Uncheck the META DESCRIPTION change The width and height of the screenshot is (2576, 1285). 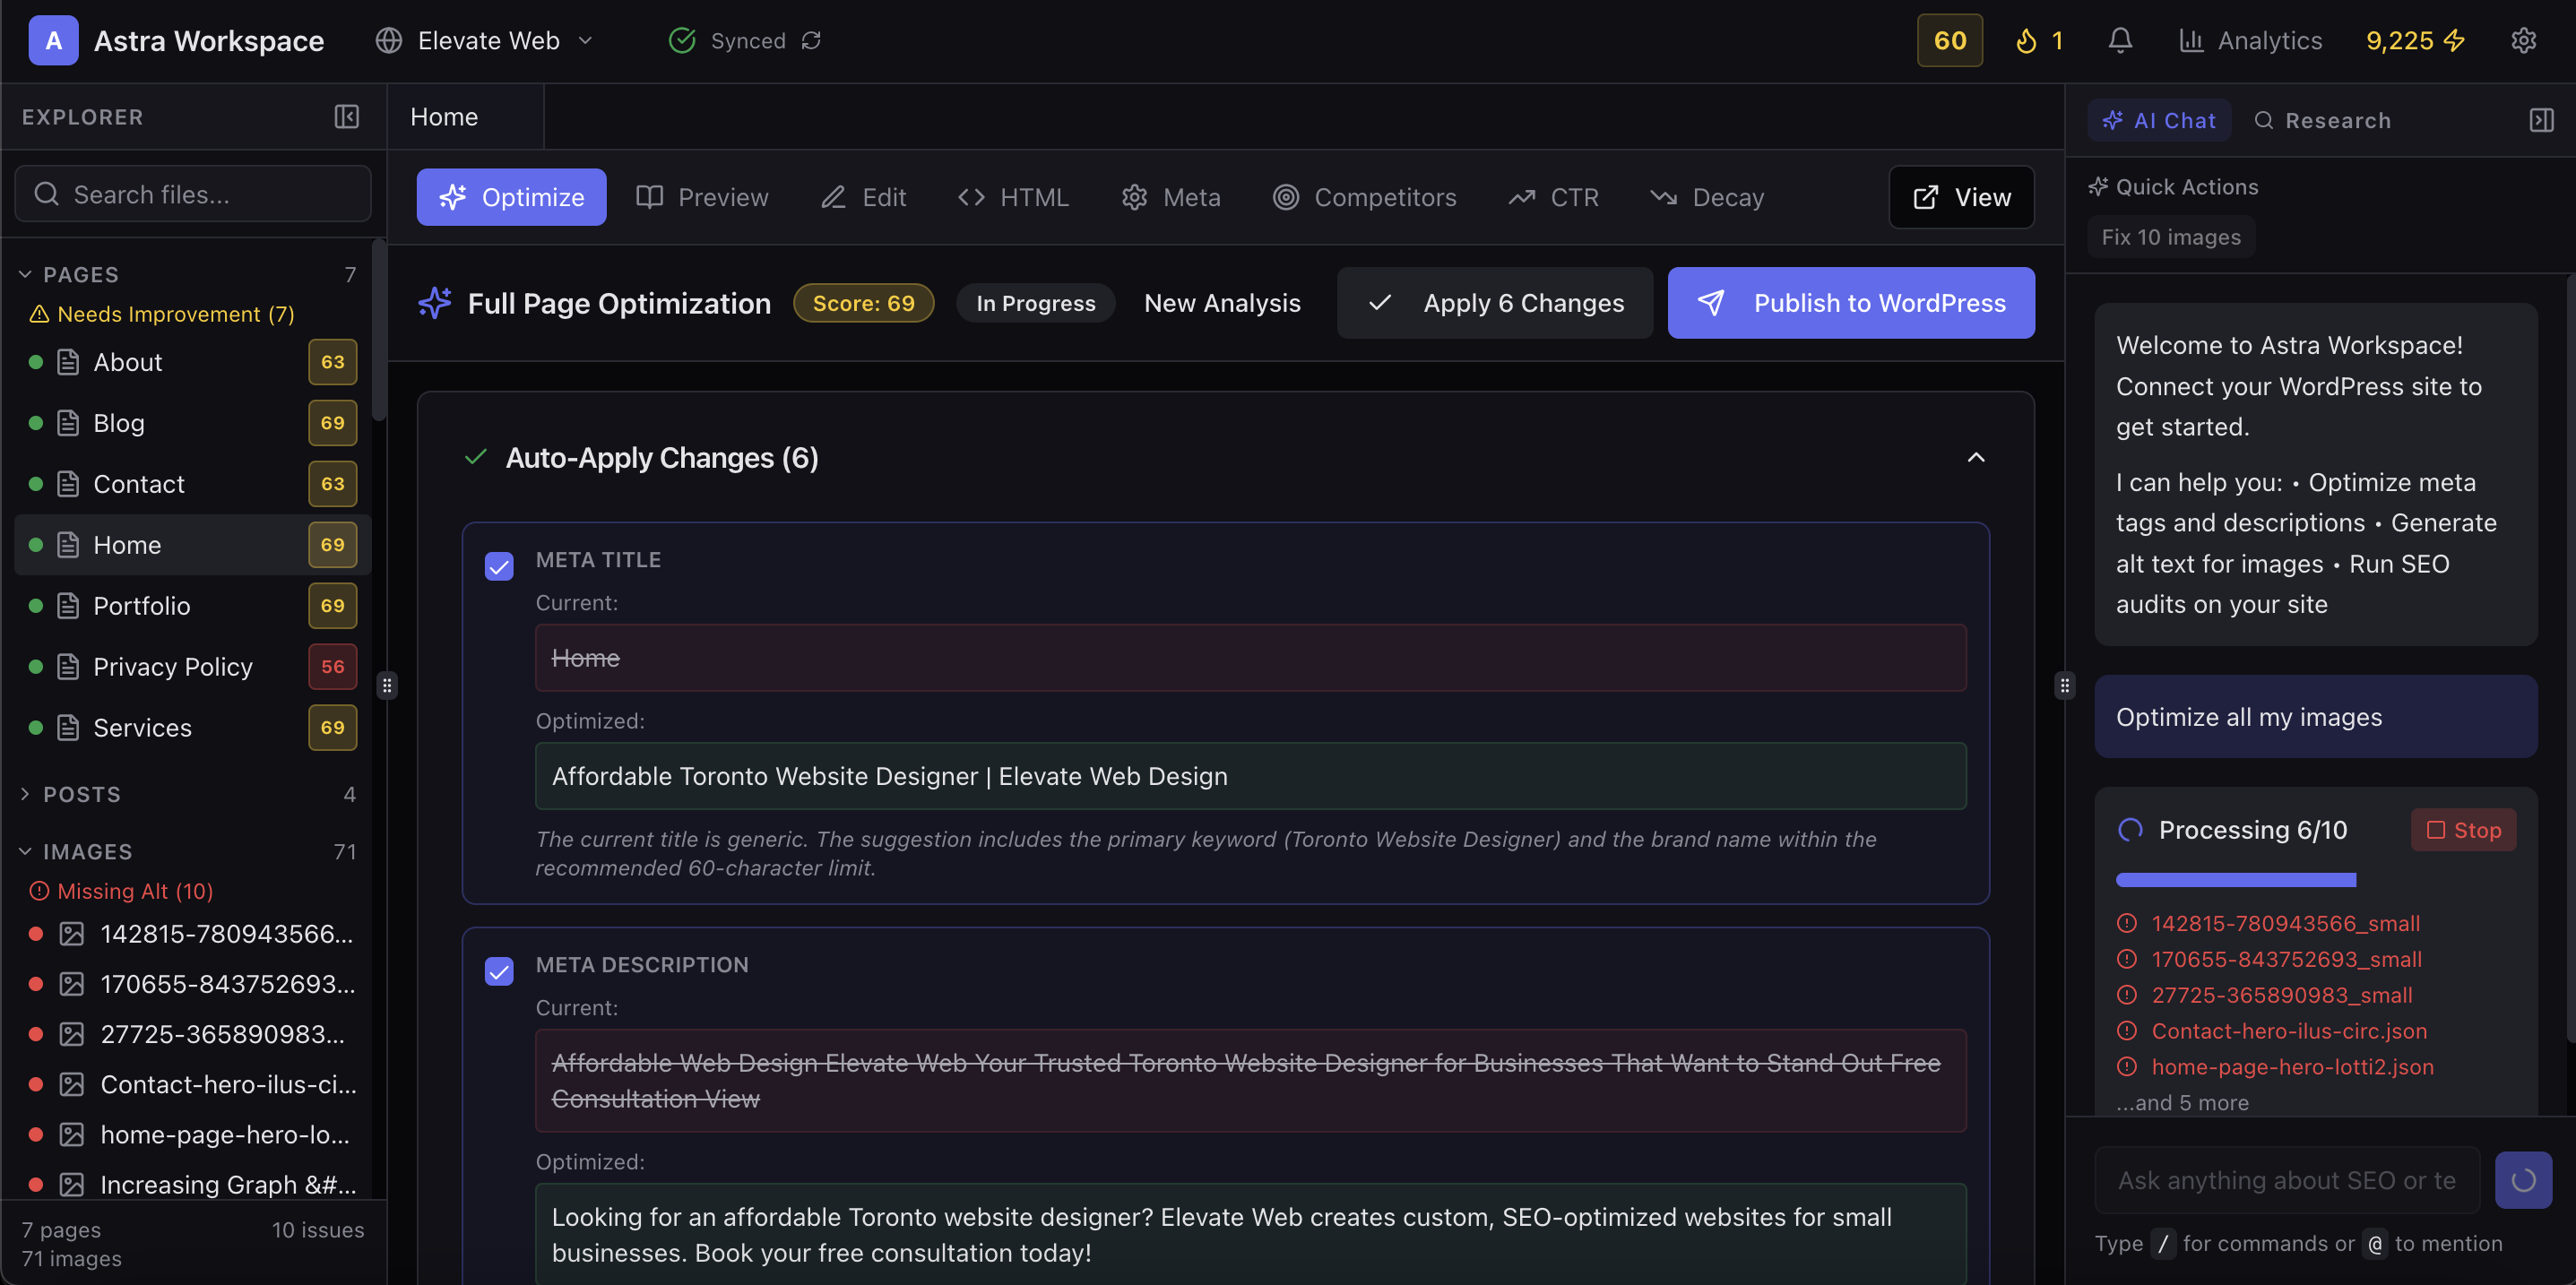[499, 971]
